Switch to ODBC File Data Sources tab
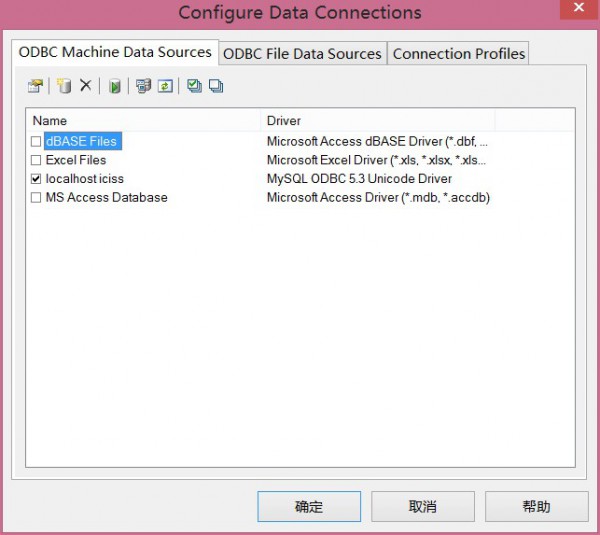Screen dimensions: 600x535 pos(302,54)
